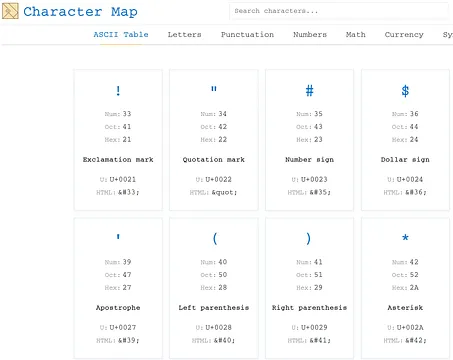
Task: Focus the Search characters input field
Action: click(x=338, y=11)
